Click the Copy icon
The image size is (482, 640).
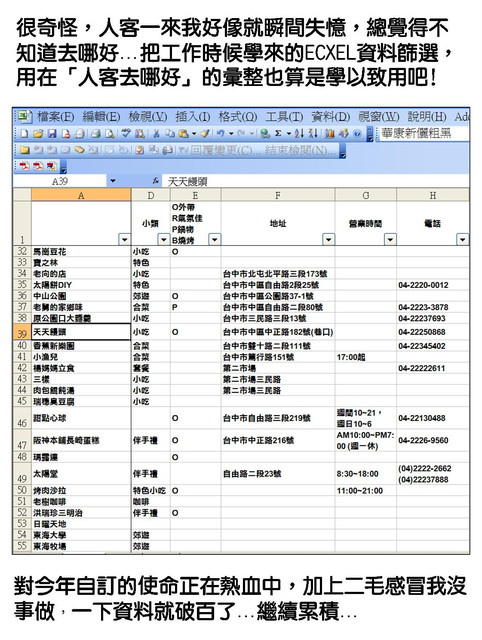(170, 133)
